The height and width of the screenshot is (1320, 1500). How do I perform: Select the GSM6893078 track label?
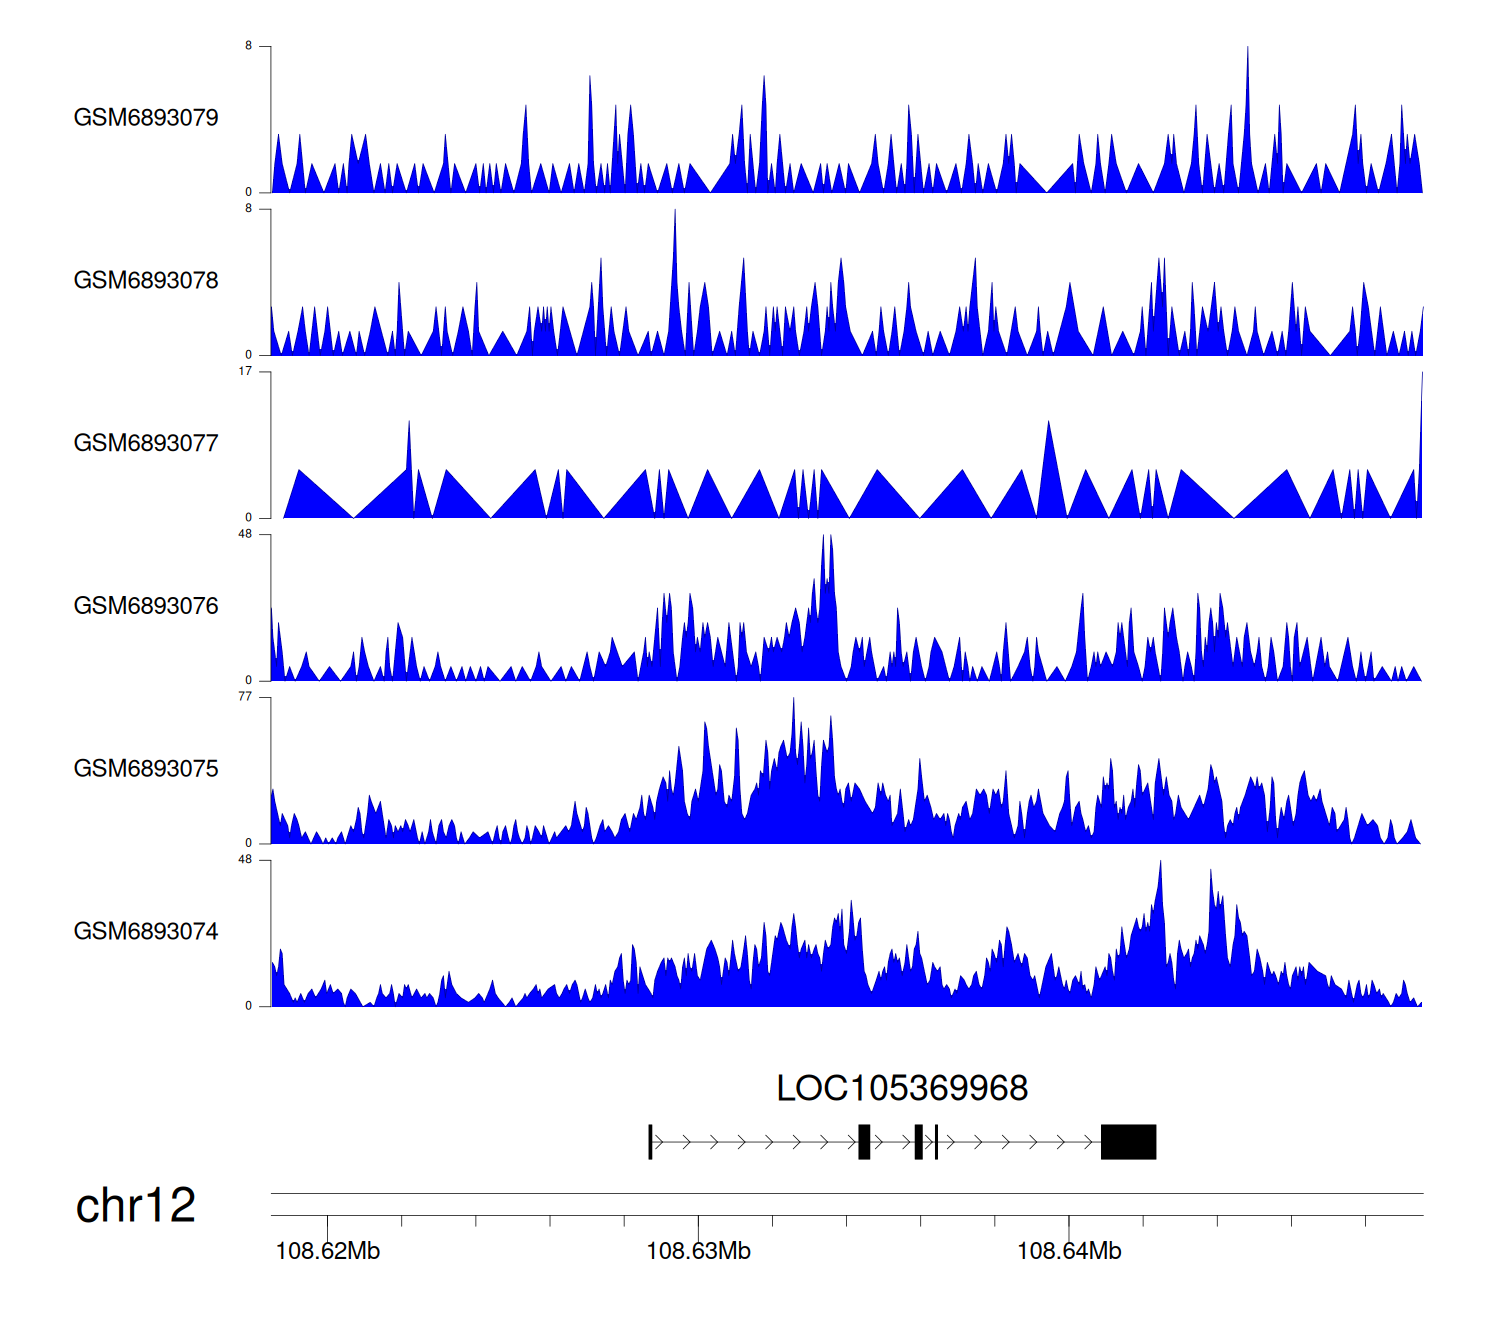146,281
